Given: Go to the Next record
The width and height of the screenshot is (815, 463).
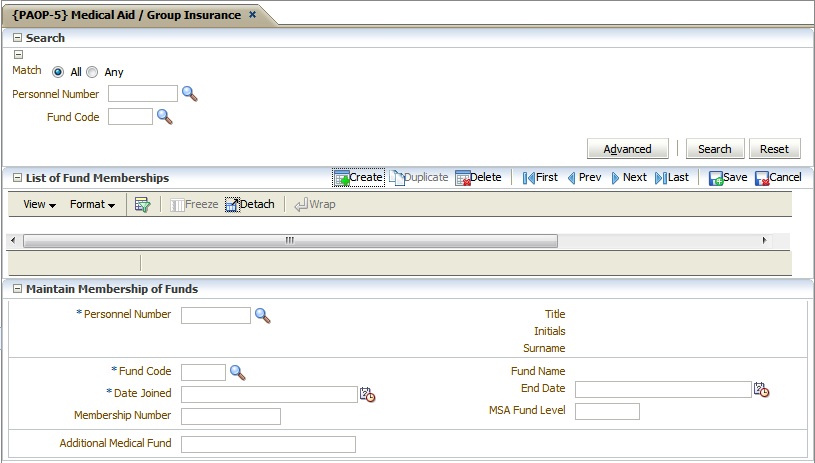Looking at the screenshot, I should [629, 177].
